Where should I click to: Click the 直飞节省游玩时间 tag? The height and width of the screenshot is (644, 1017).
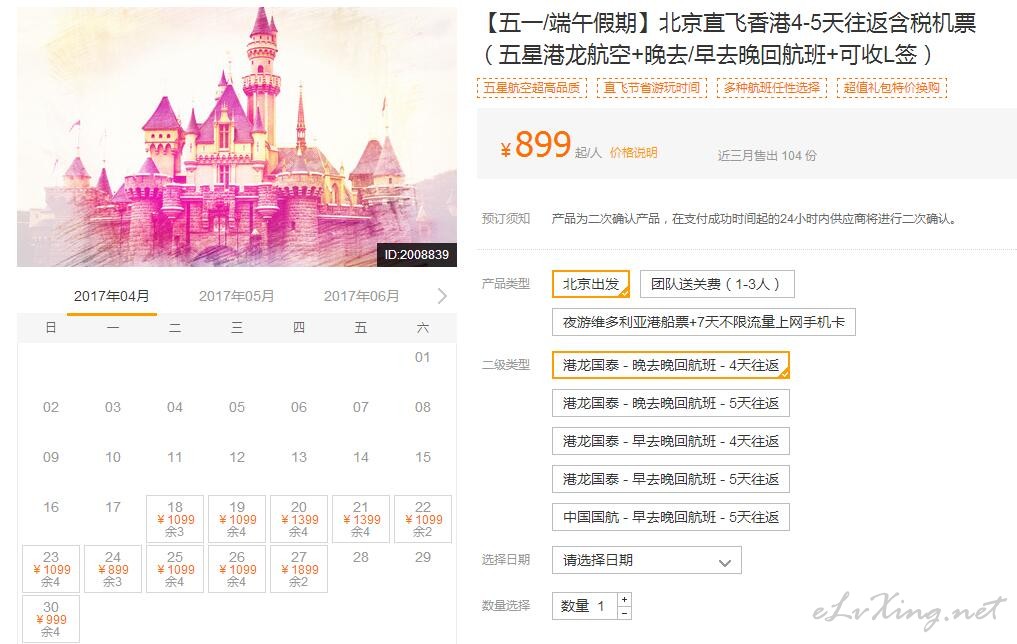(652, 88)
